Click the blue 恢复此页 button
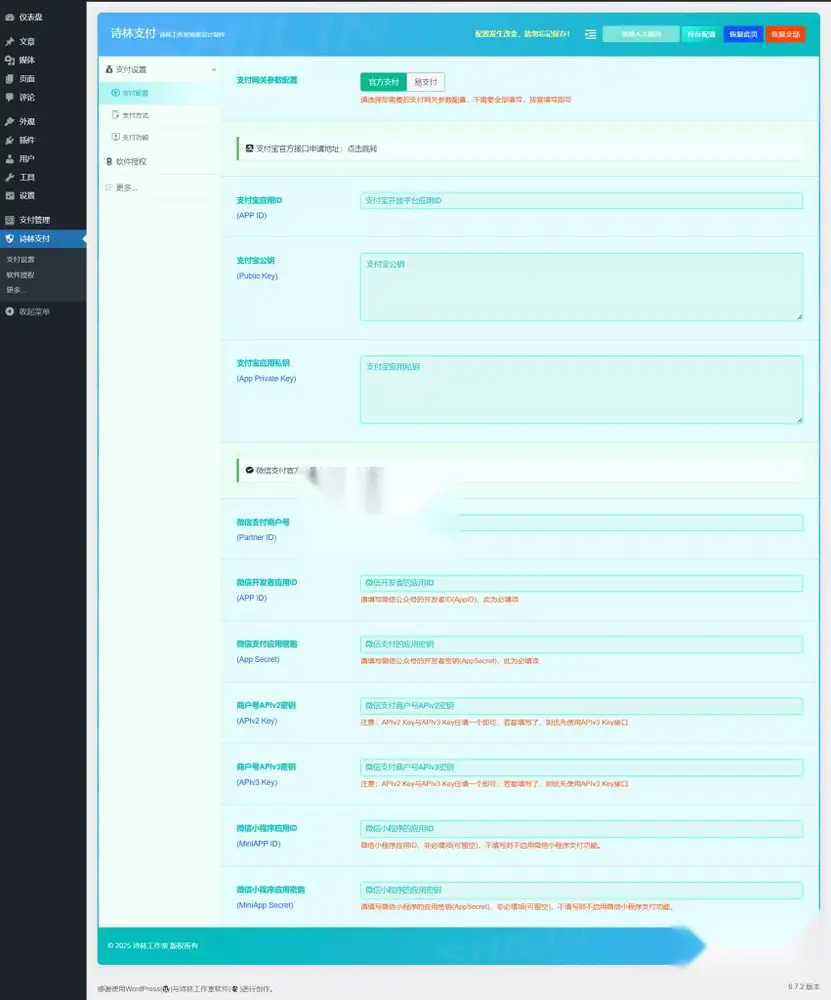 point(743,34)
